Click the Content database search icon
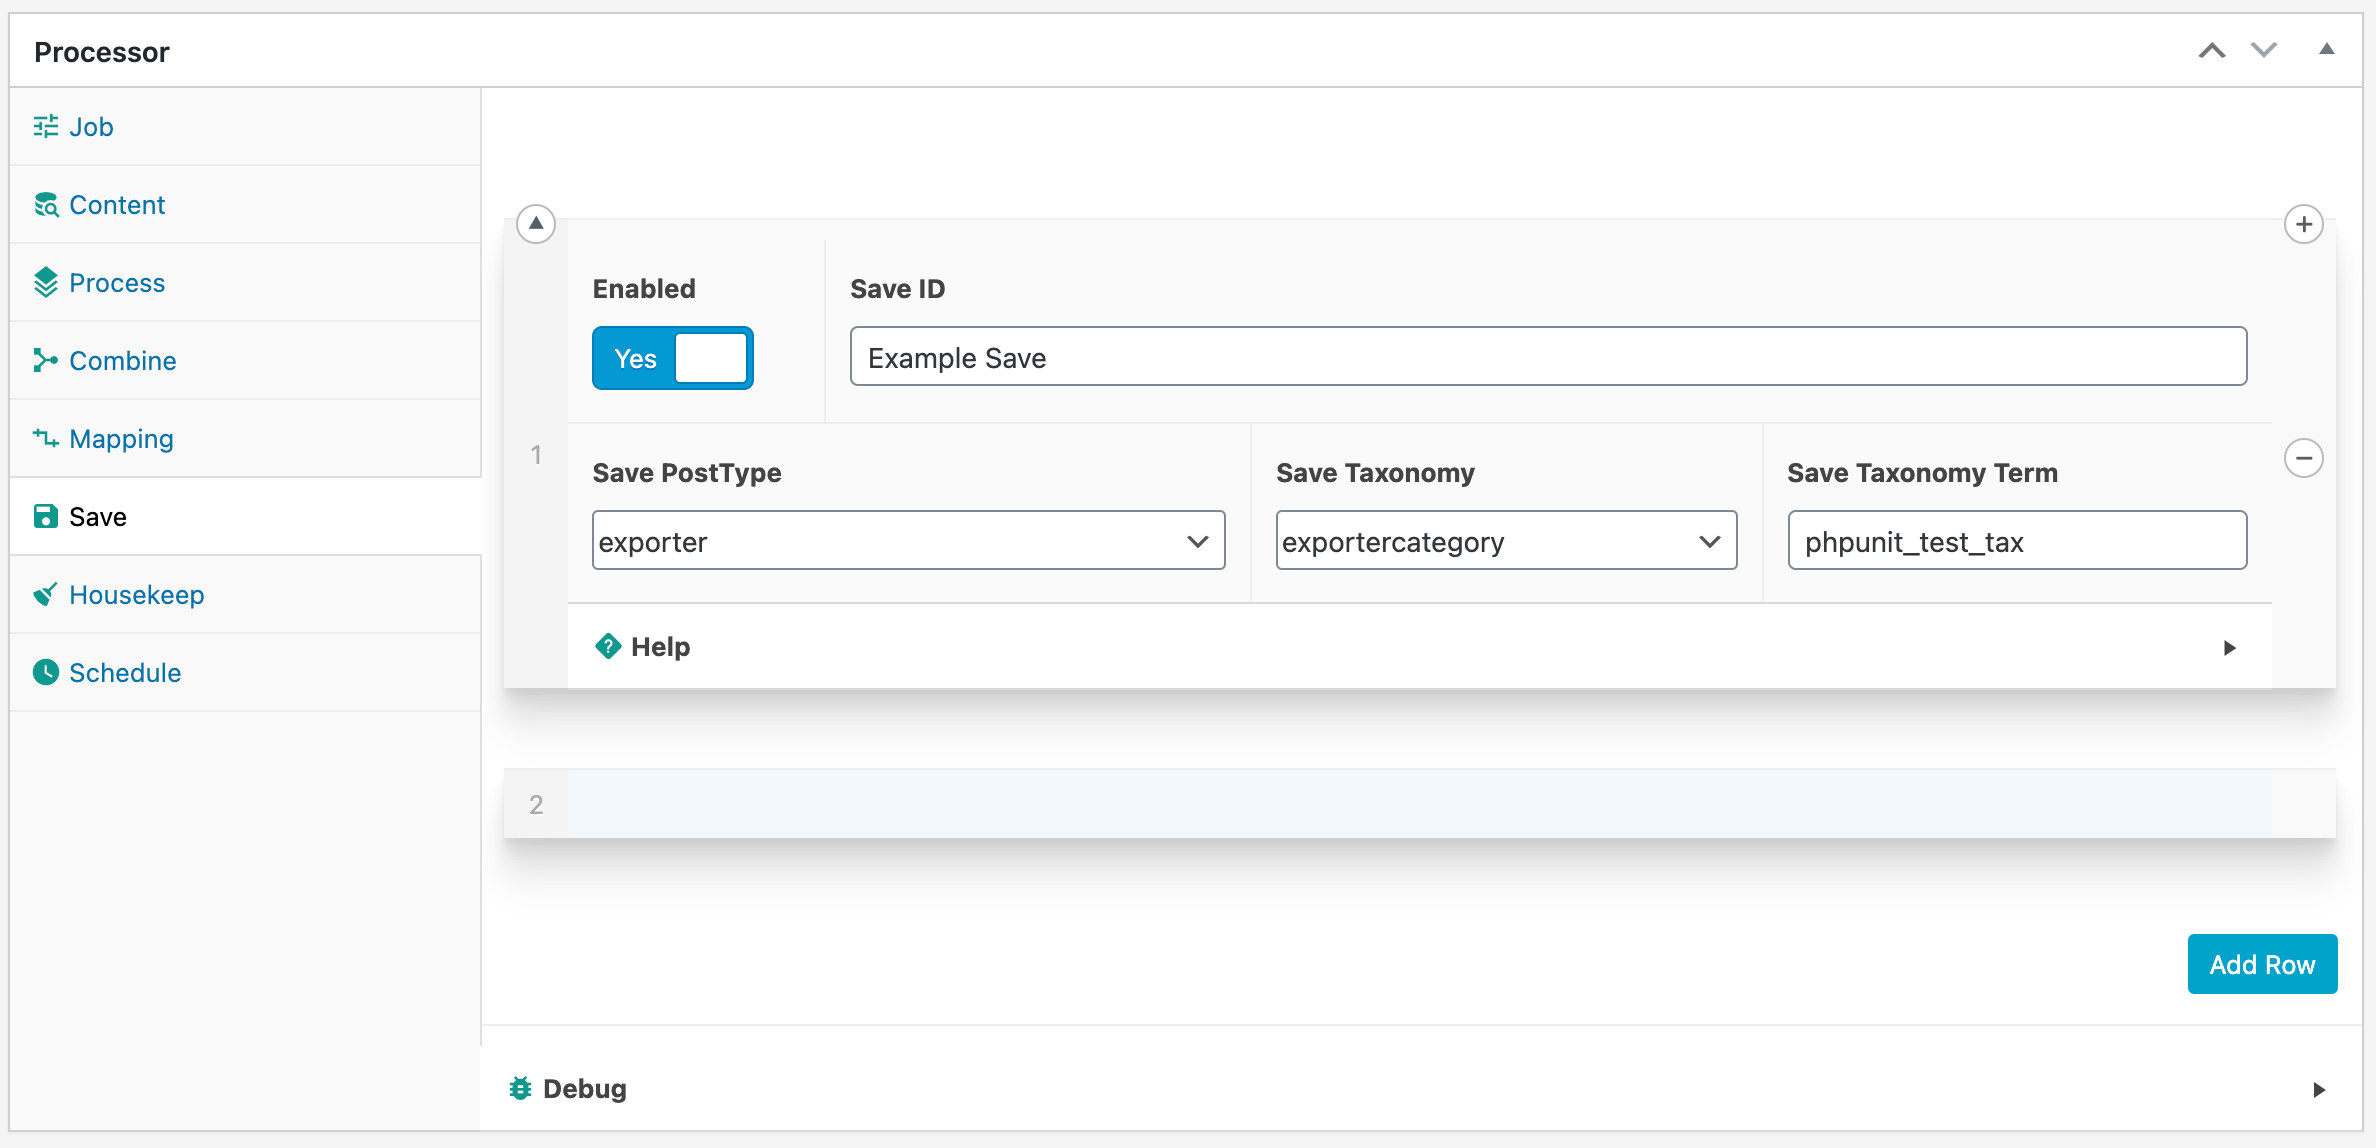 click(x=46, y=205)
